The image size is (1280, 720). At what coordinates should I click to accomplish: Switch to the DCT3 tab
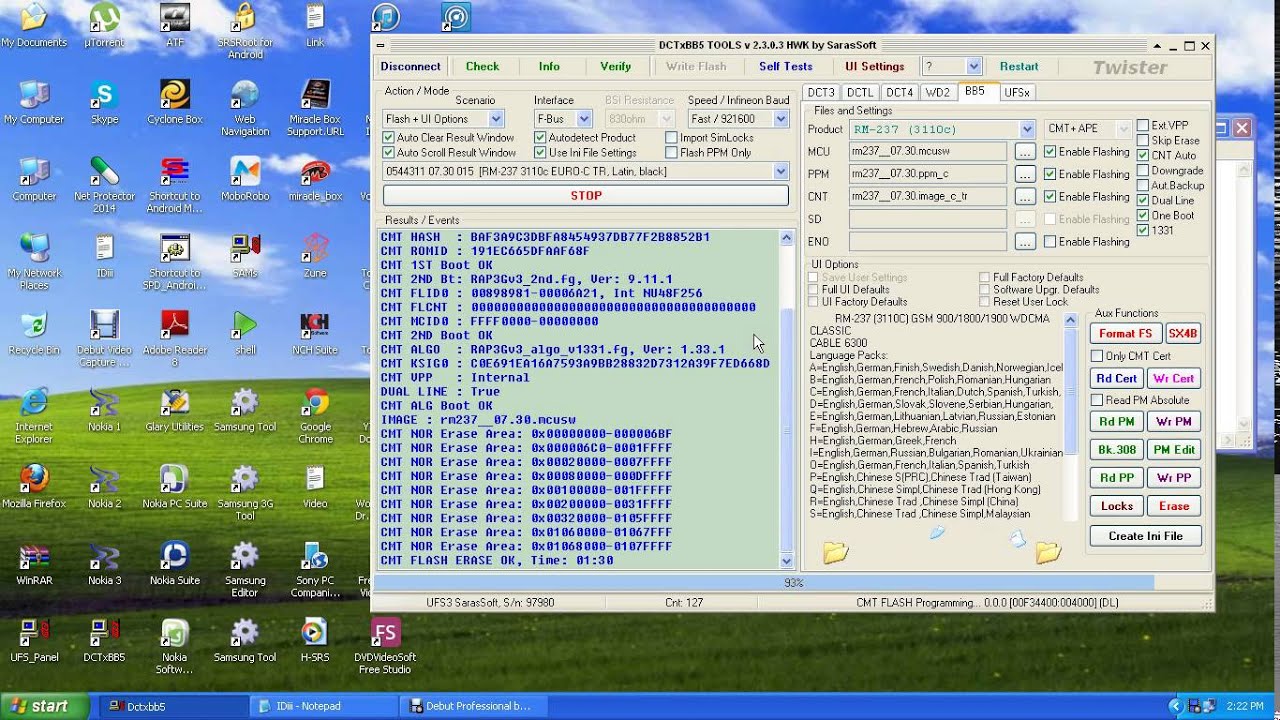[821, 92]
